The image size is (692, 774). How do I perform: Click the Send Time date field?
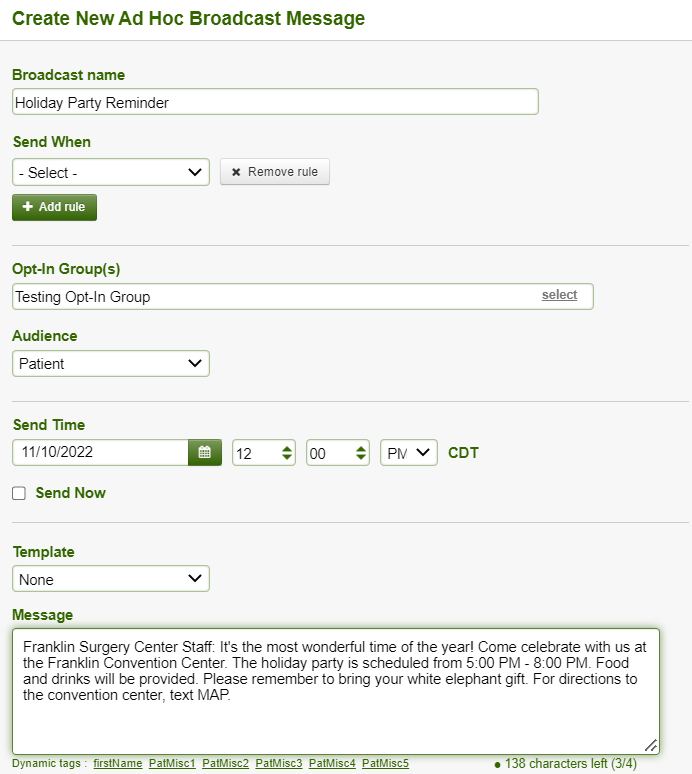coord(100,452)
